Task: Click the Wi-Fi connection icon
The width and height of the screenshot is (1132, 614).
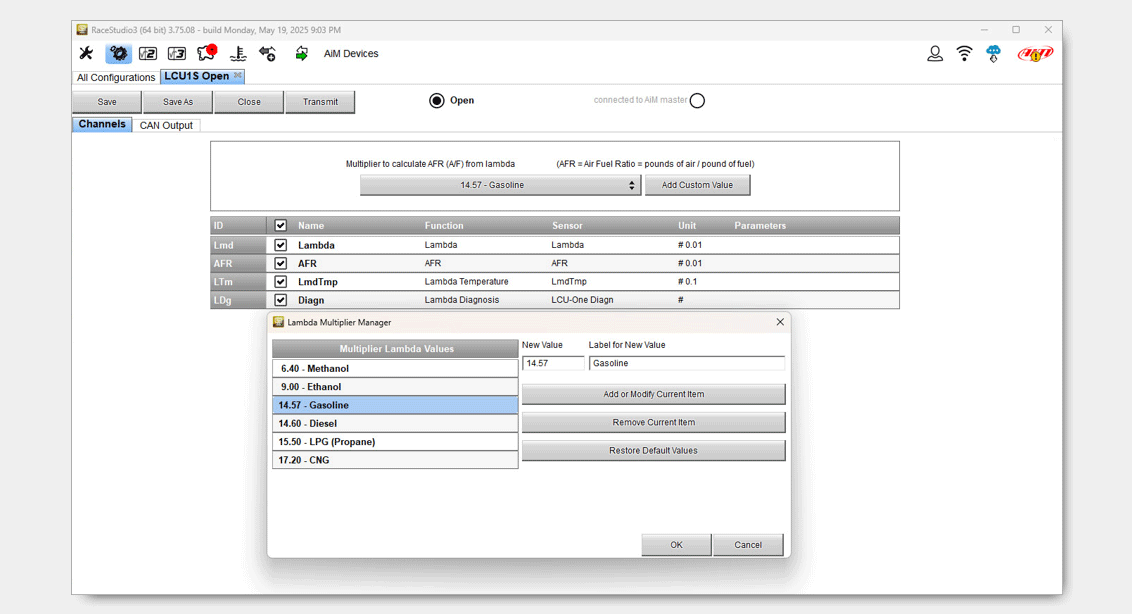Action: tap(964, 54)
